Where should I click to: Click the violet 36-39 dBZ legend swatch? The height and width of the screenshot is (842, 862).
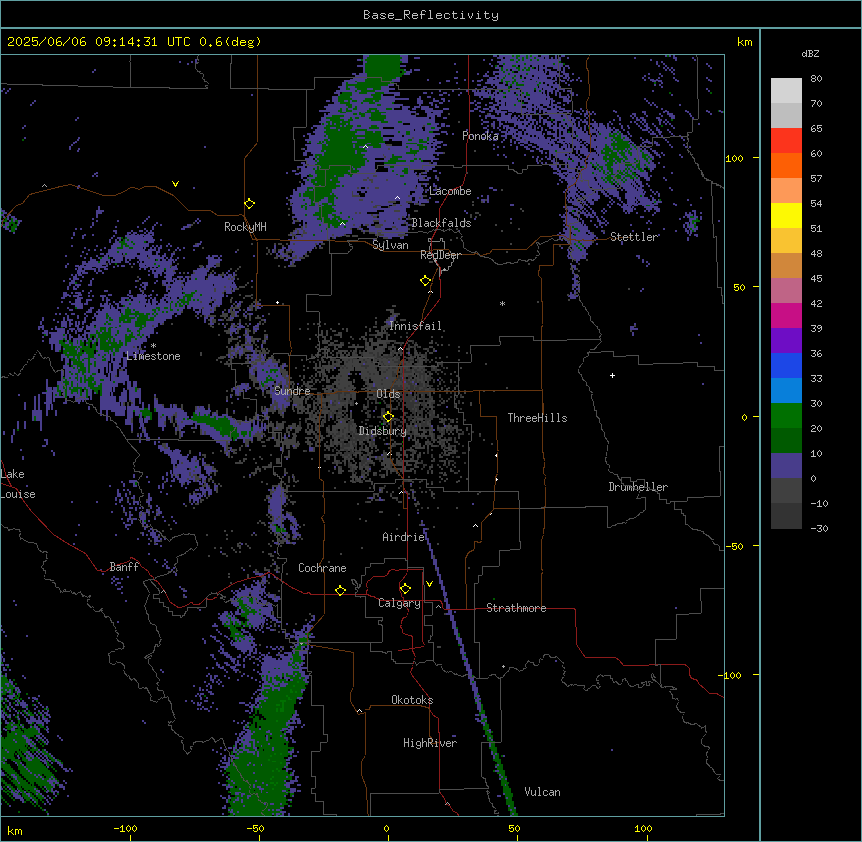[786, 341]
